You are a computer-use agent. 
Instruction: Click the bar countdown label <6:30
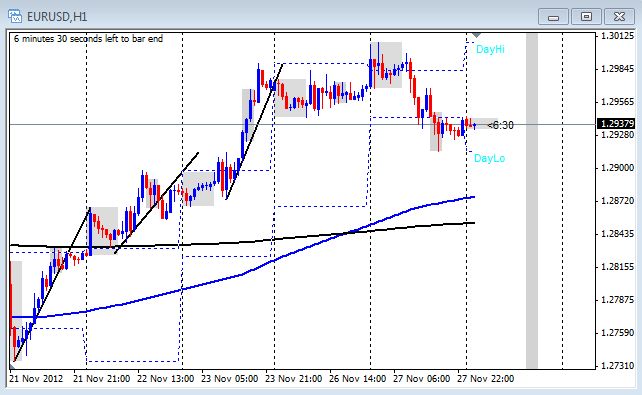[x=500, y=125]
